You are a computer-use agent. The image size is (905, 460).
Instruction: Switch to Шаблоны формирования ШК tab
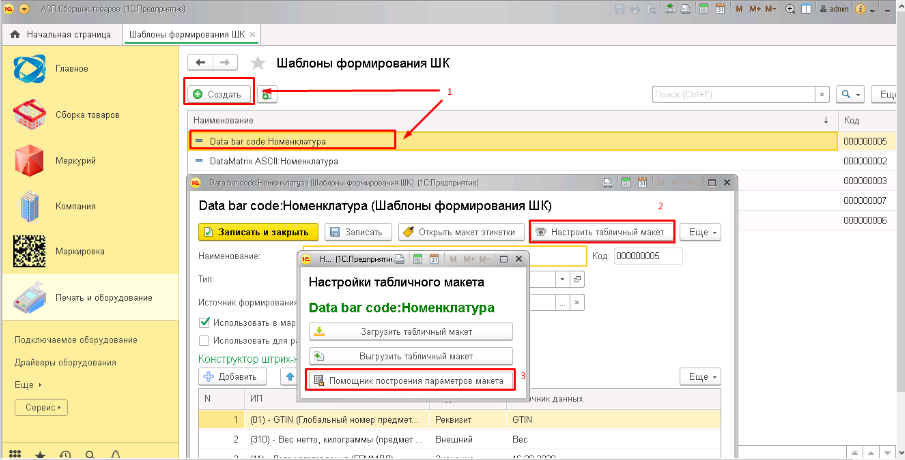tap(187, 35)
